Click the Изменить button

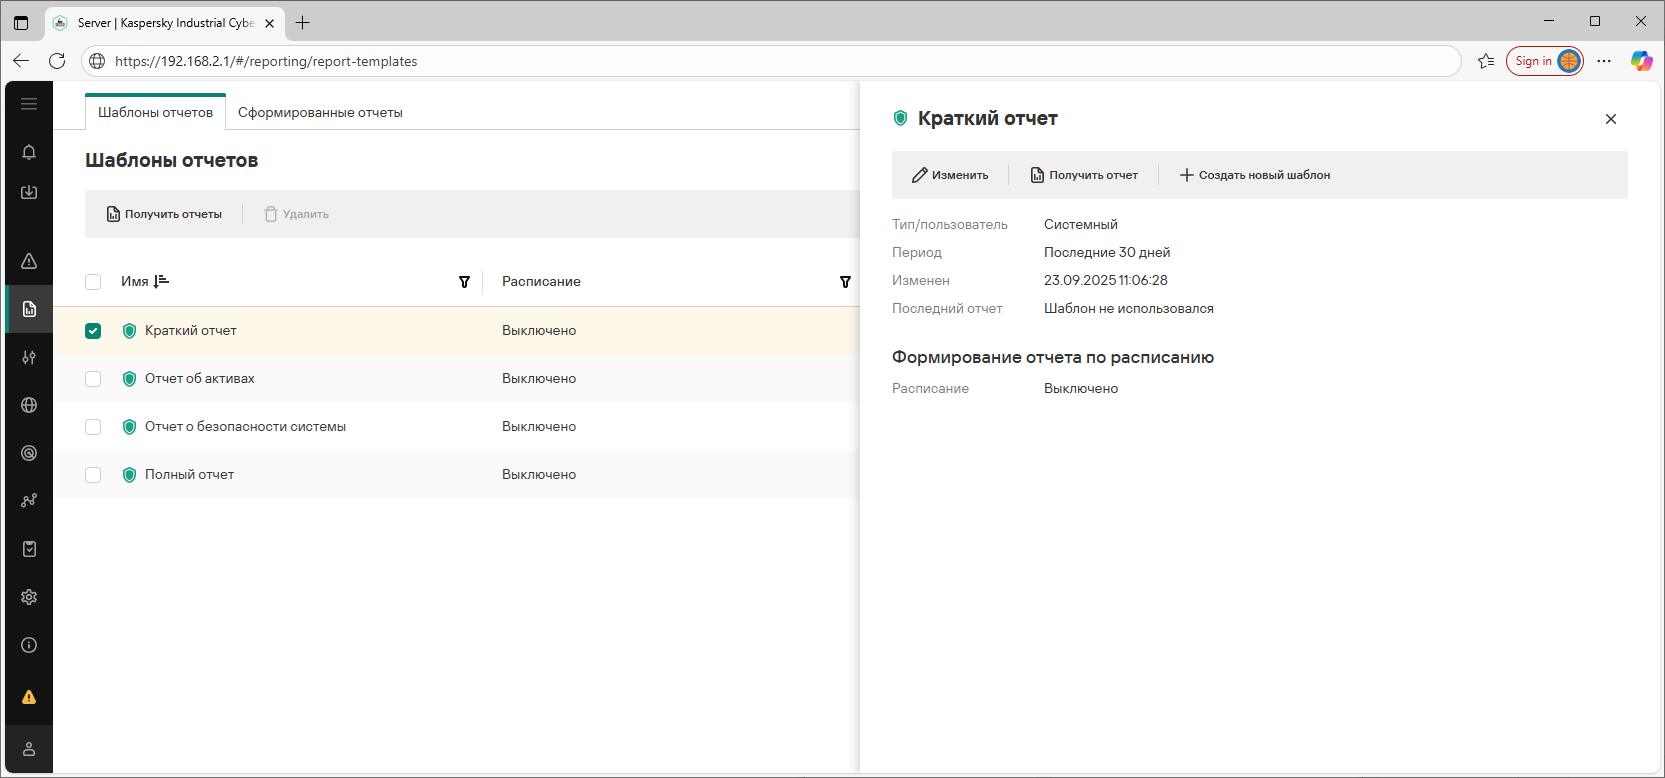[950, 175]
